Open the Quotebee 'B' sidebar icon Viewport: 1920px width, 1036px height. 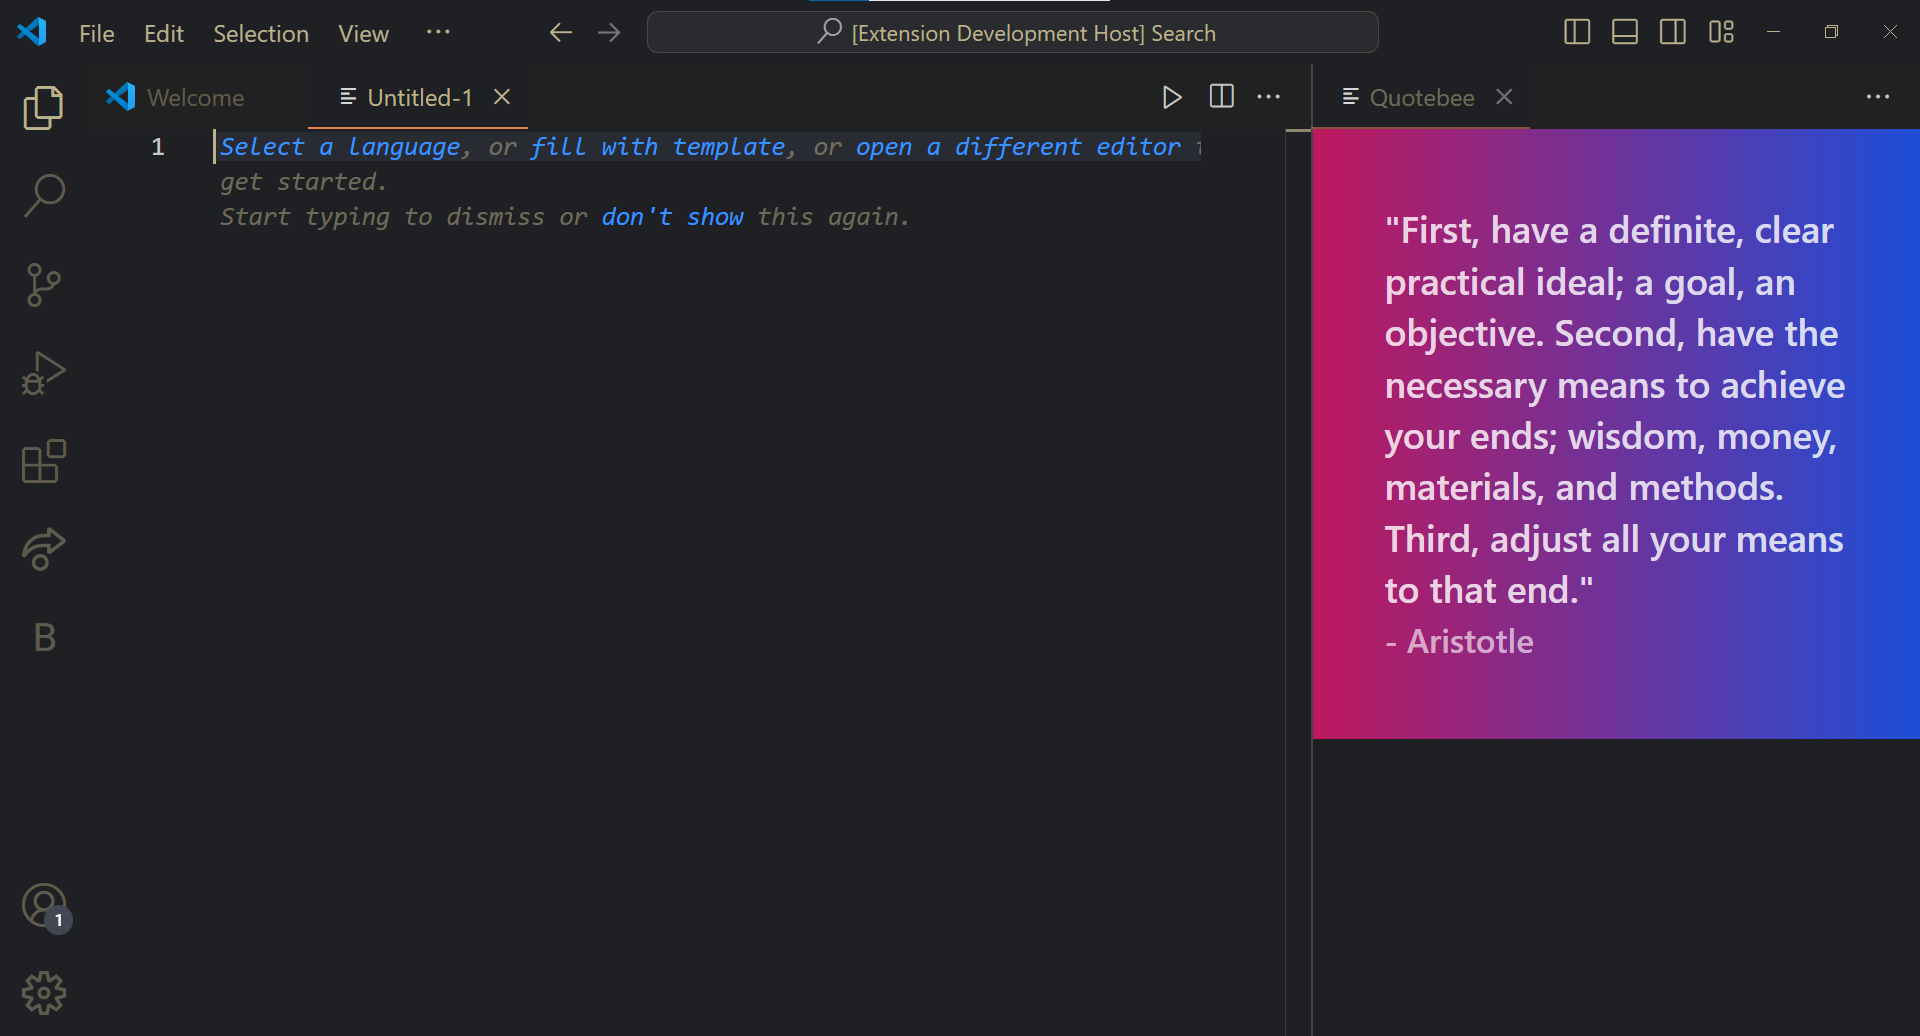tap(44, 637)
